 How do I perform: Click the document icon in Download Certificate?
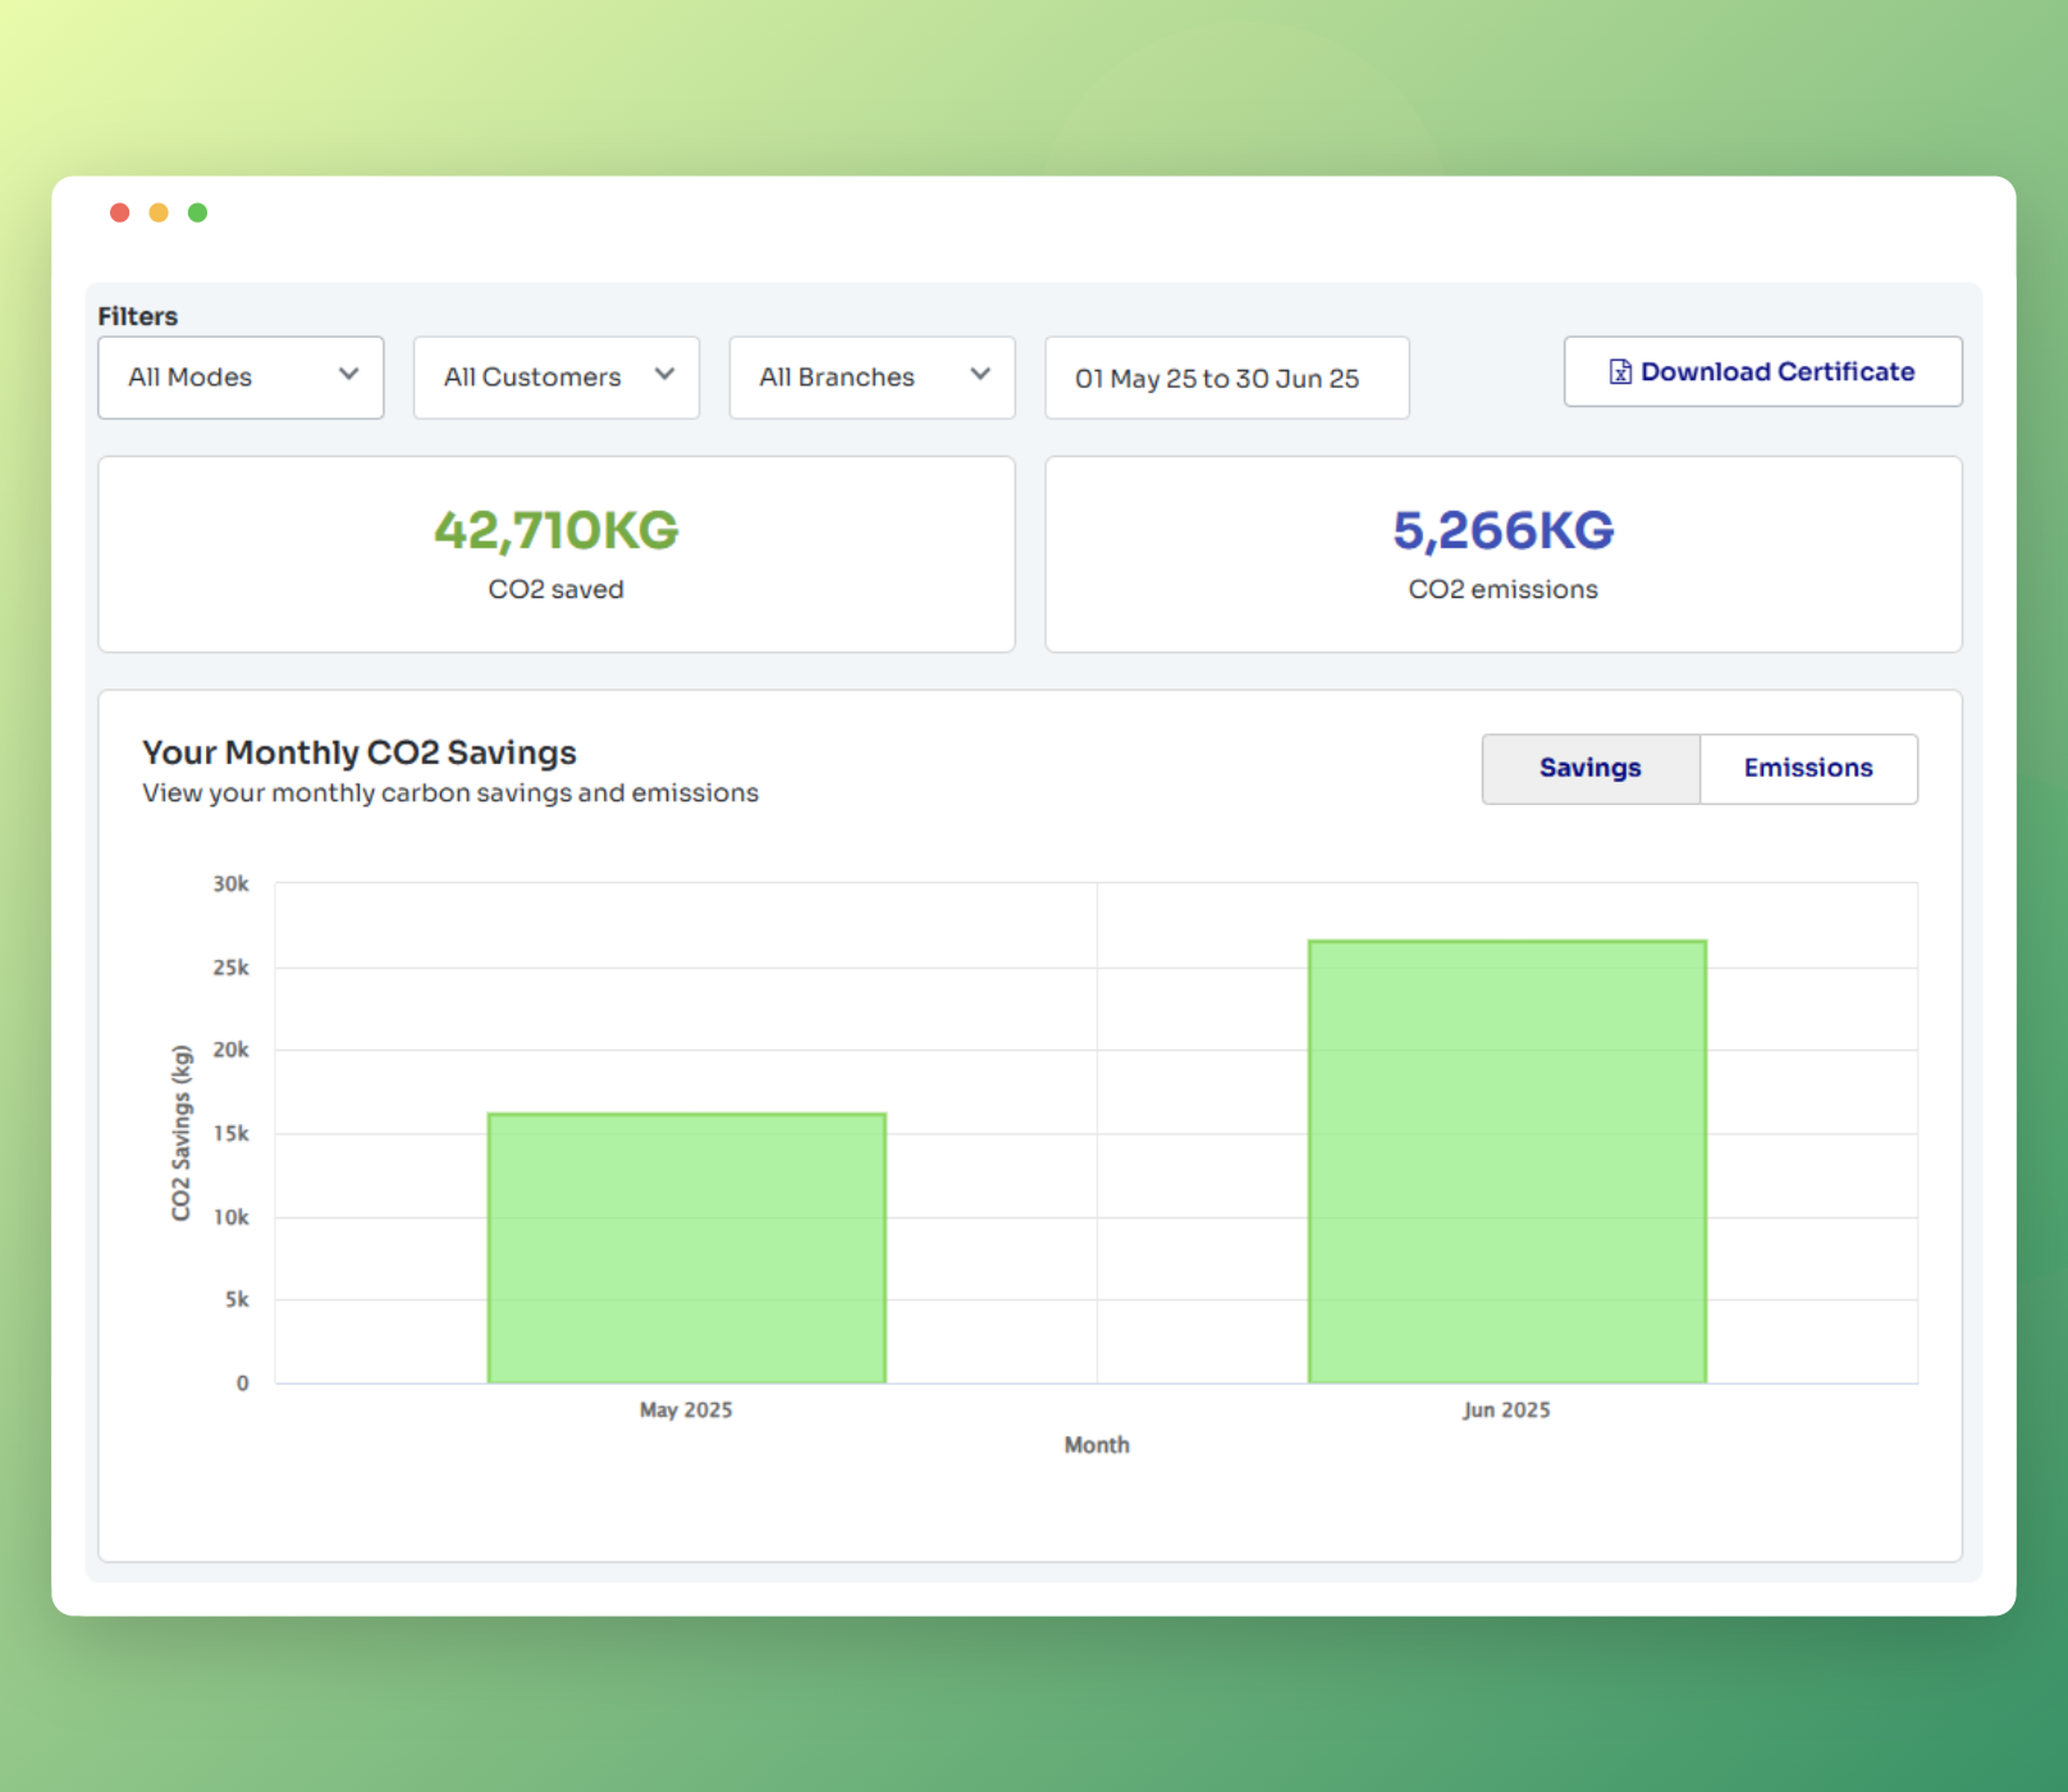[x=1620, y=372]
